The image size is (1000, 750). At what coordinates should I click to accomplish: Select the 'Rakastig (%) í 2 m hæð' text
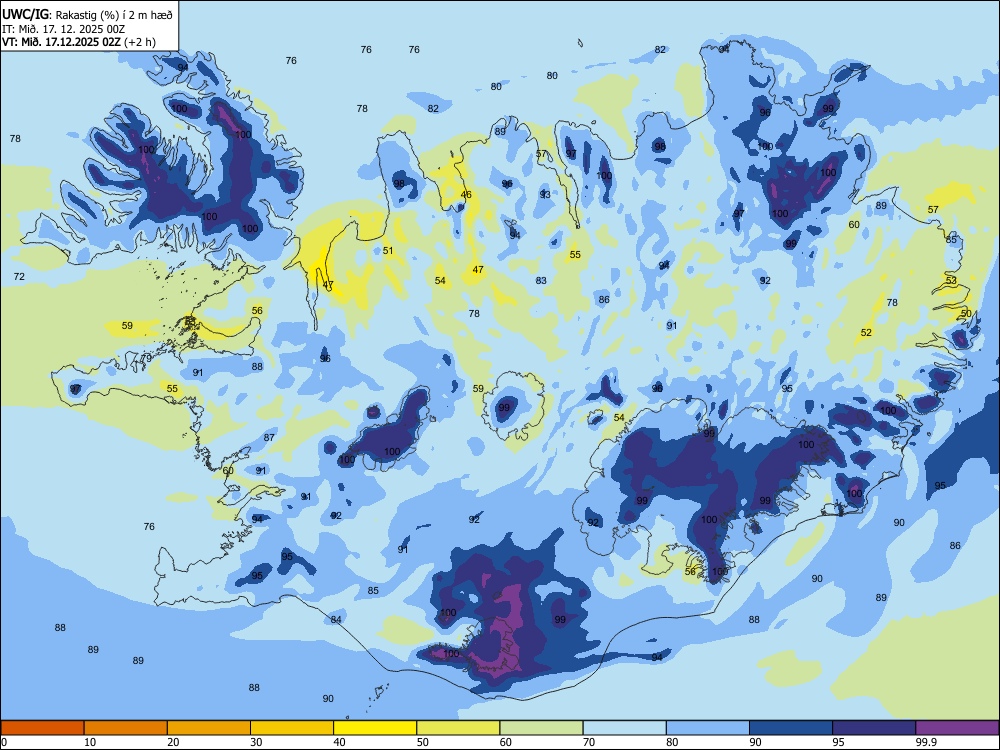(114, 15)
